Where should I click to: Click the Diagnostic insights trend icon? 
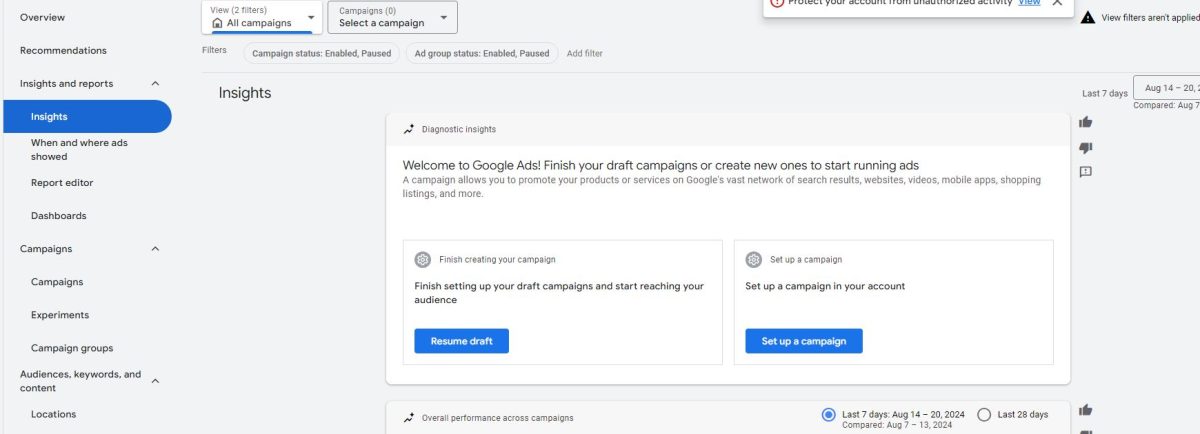tap(408, 129)
